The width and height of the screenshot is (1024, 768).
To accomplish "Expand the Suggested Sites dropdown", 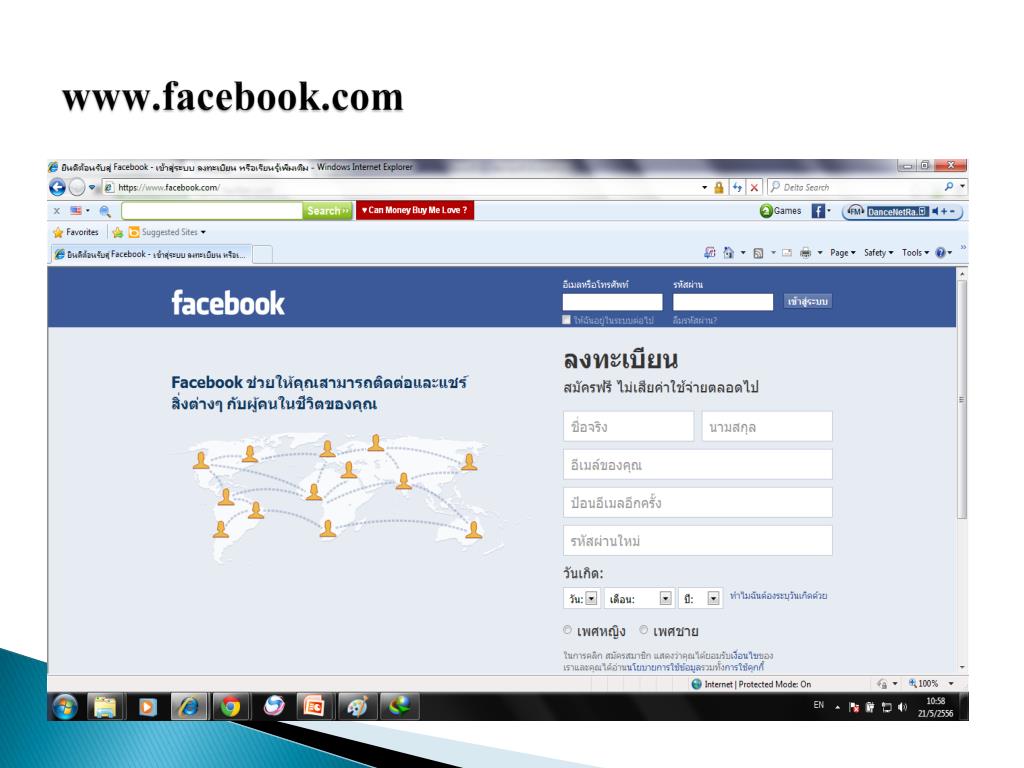I will (204, 232).
